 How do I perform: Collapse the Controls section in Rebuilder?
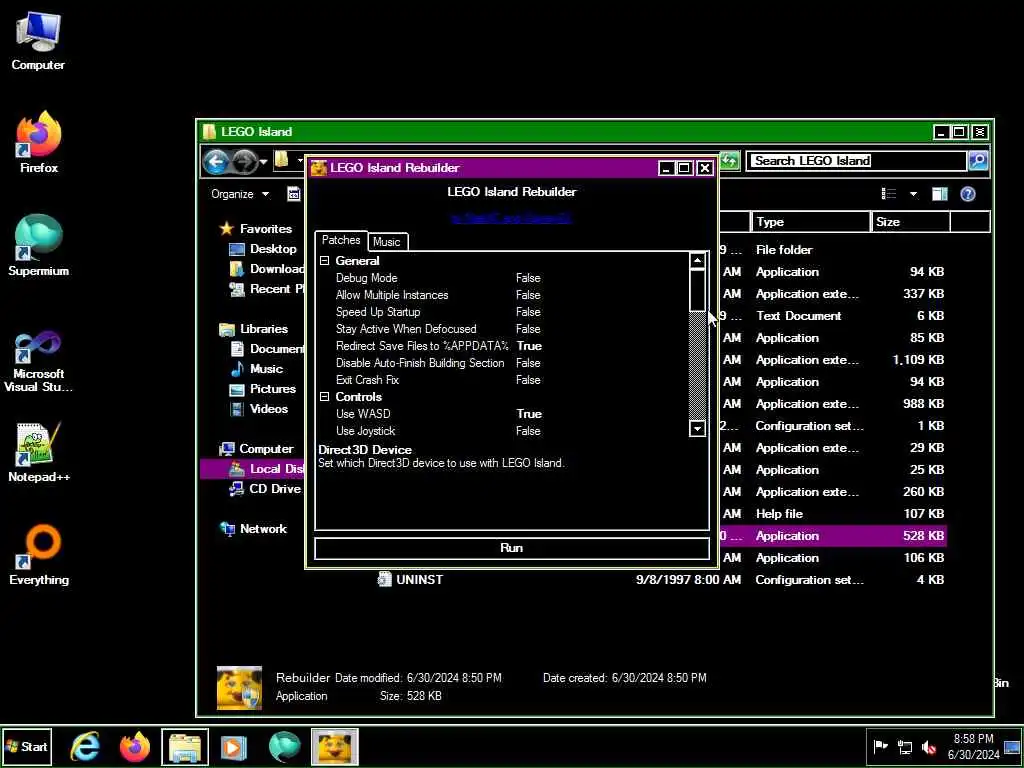(x=325, y=396)
